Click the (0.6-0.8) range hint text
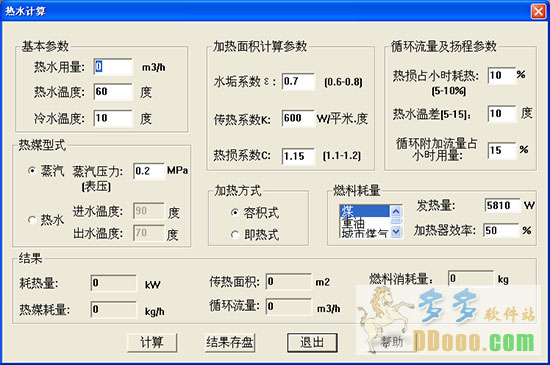Screen dimensions: 550x365 (343, 82)
